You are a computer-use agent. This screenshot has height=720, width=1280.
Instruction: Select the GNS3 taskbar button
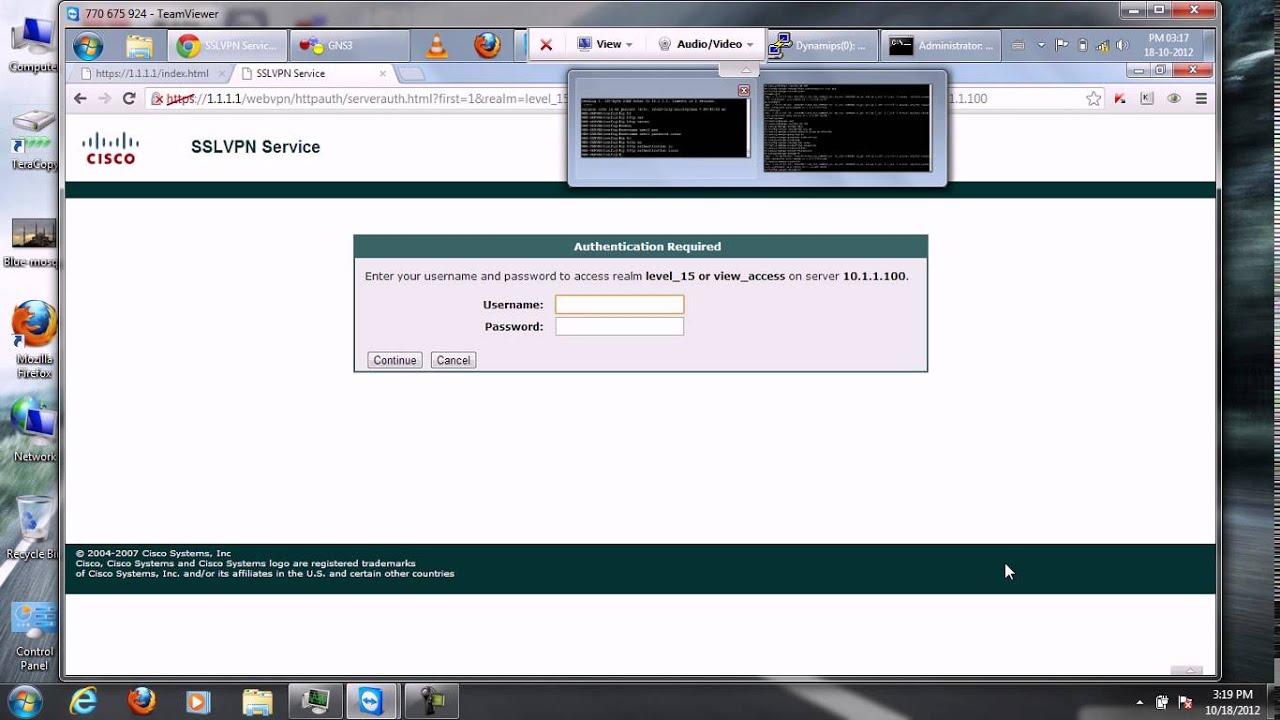coord(350,46)
